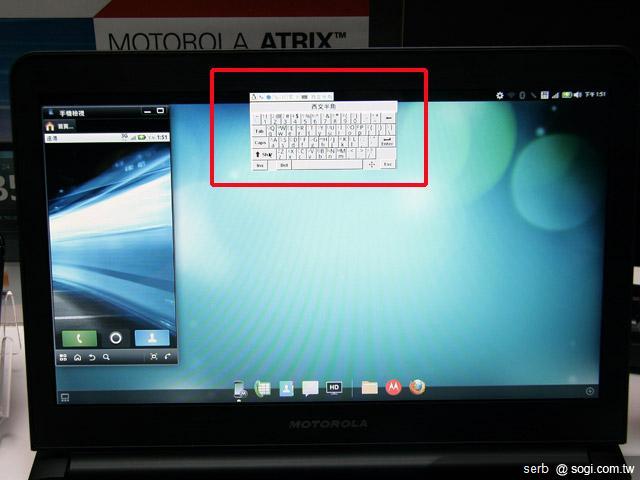Click the volume speaker icon in status bar
Image resolution: width=640 pixels, height=480 pixels.
(x=578, y=95)
